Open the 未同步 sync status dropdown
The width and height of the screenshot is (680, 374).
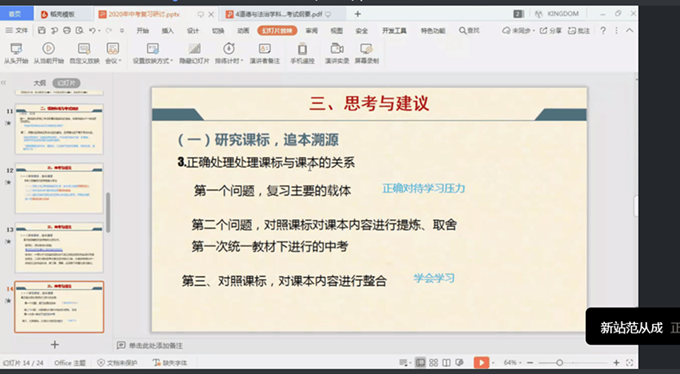click(x=518, y=30)
